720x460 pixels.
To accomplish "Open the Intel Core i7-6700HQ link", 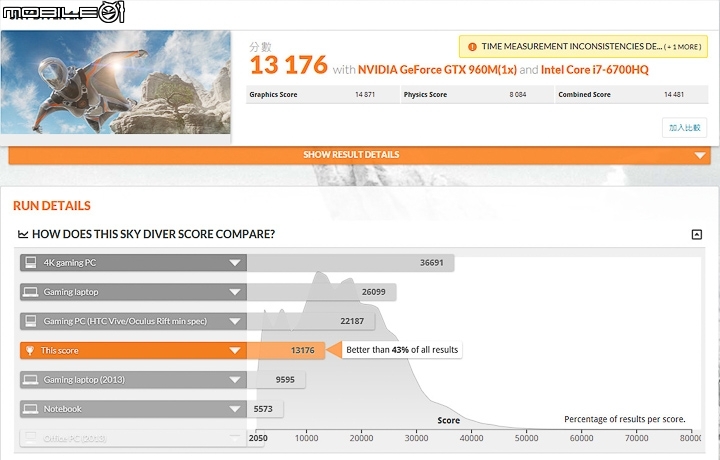I will click(x=595, y=70).
